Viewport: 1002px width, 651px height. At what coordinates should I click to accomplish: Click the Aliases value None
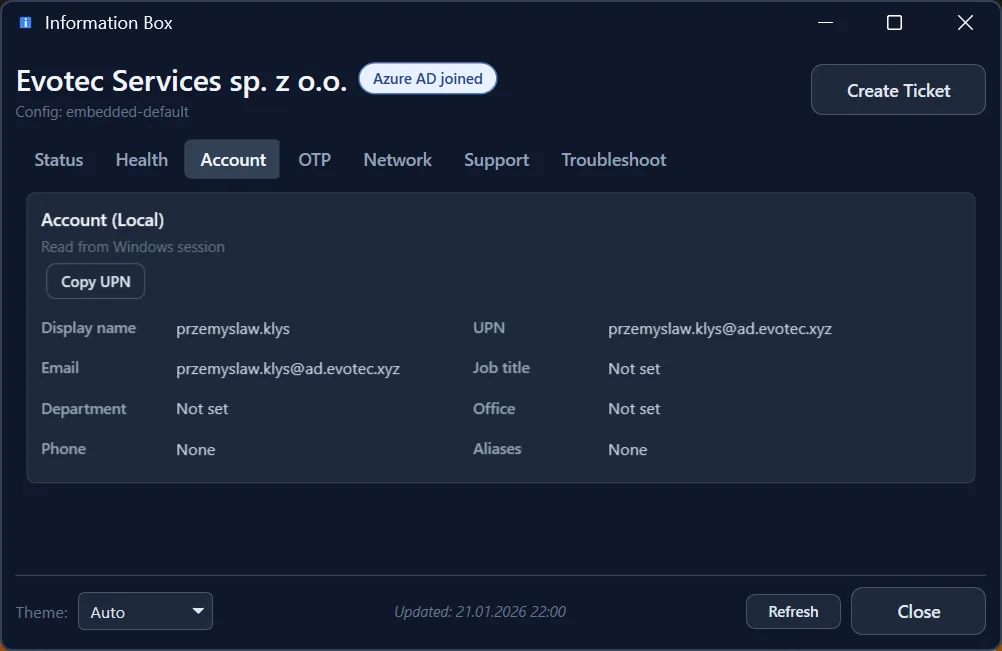coord(628,450)
